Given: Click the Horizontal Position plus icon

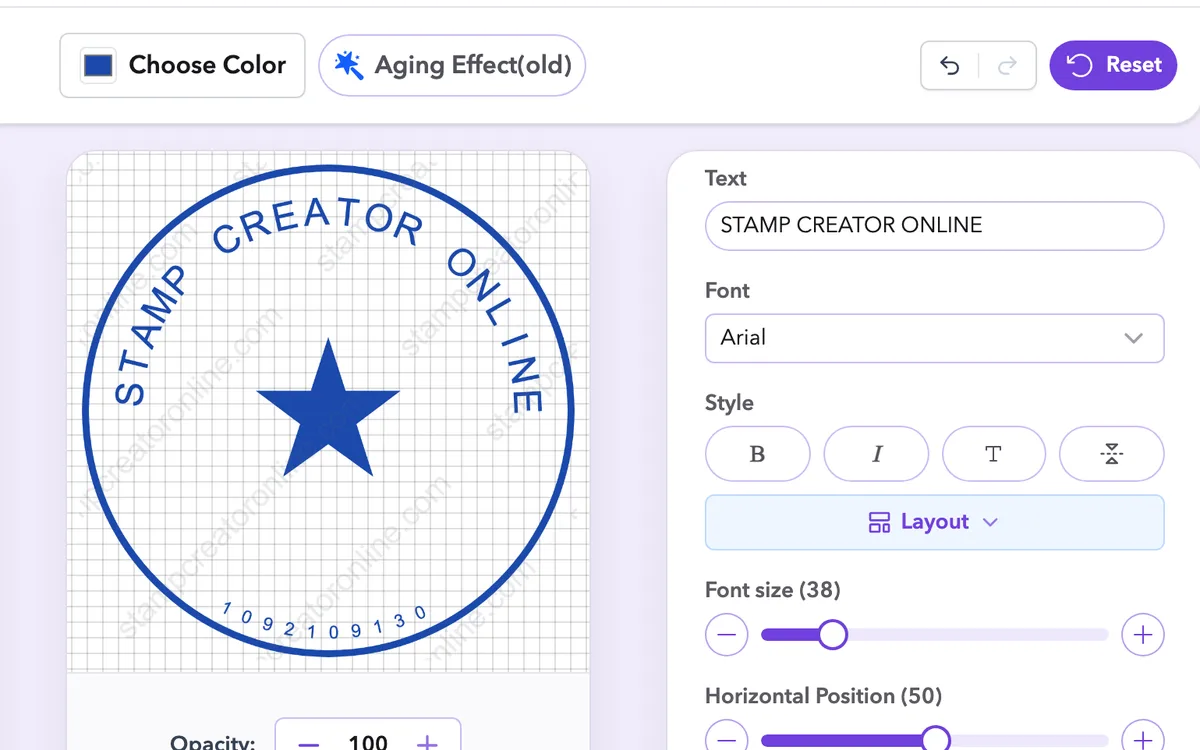Looking at the screenshot, I should 1143,738.
